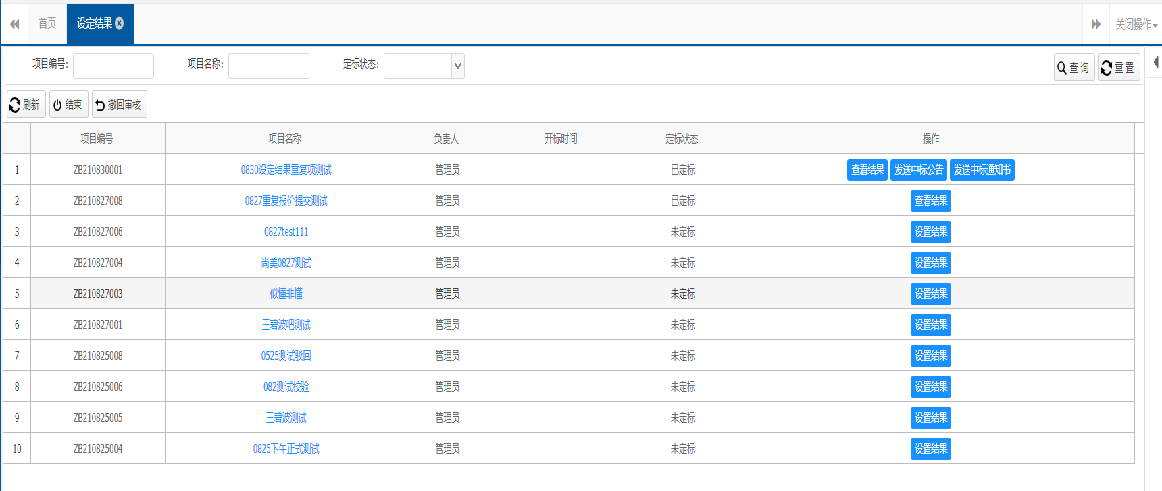Screen dimensions: 1162x491
Task: Click the 刷新 refresh icon button
Action: click(25, 105)
